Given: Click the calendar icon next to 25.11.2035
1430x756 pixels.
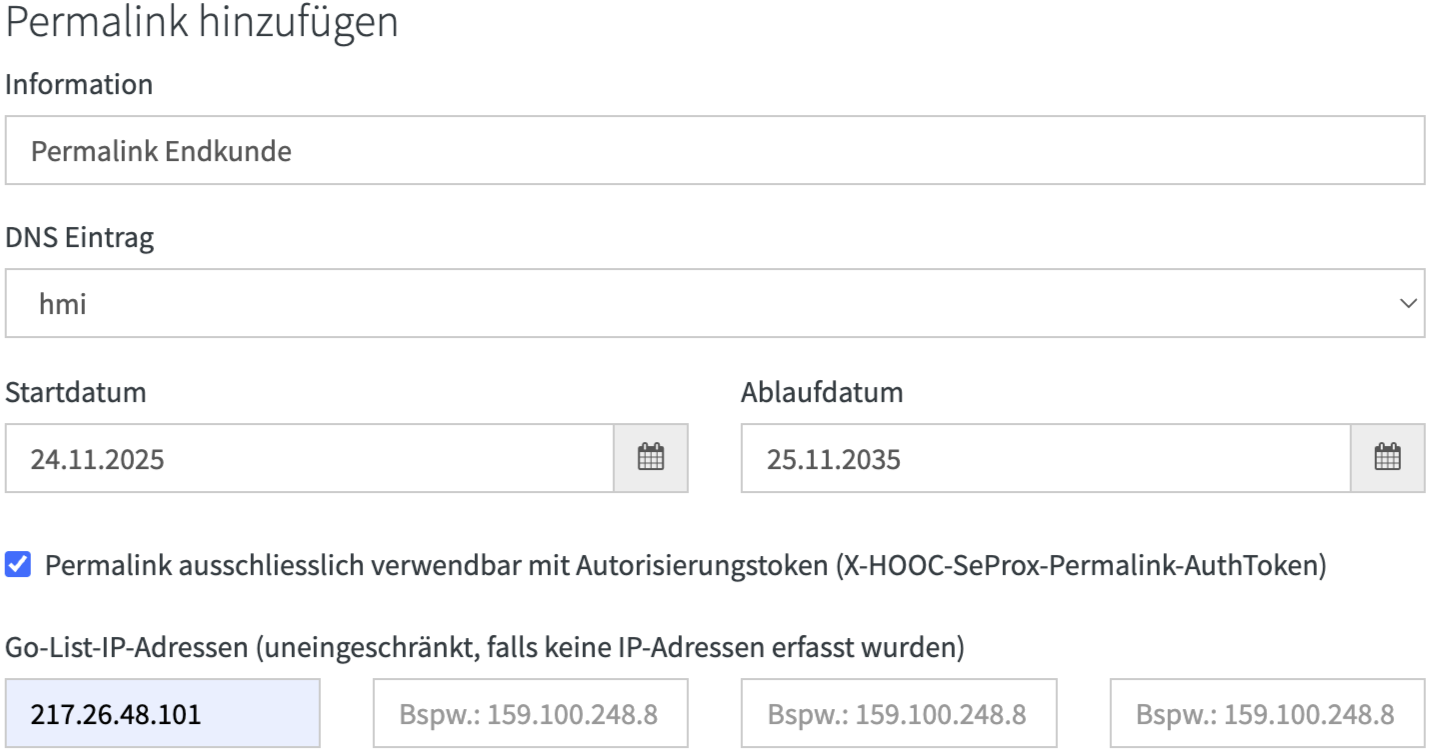Looking at the screenshot, I should [x=1388, y=458].
